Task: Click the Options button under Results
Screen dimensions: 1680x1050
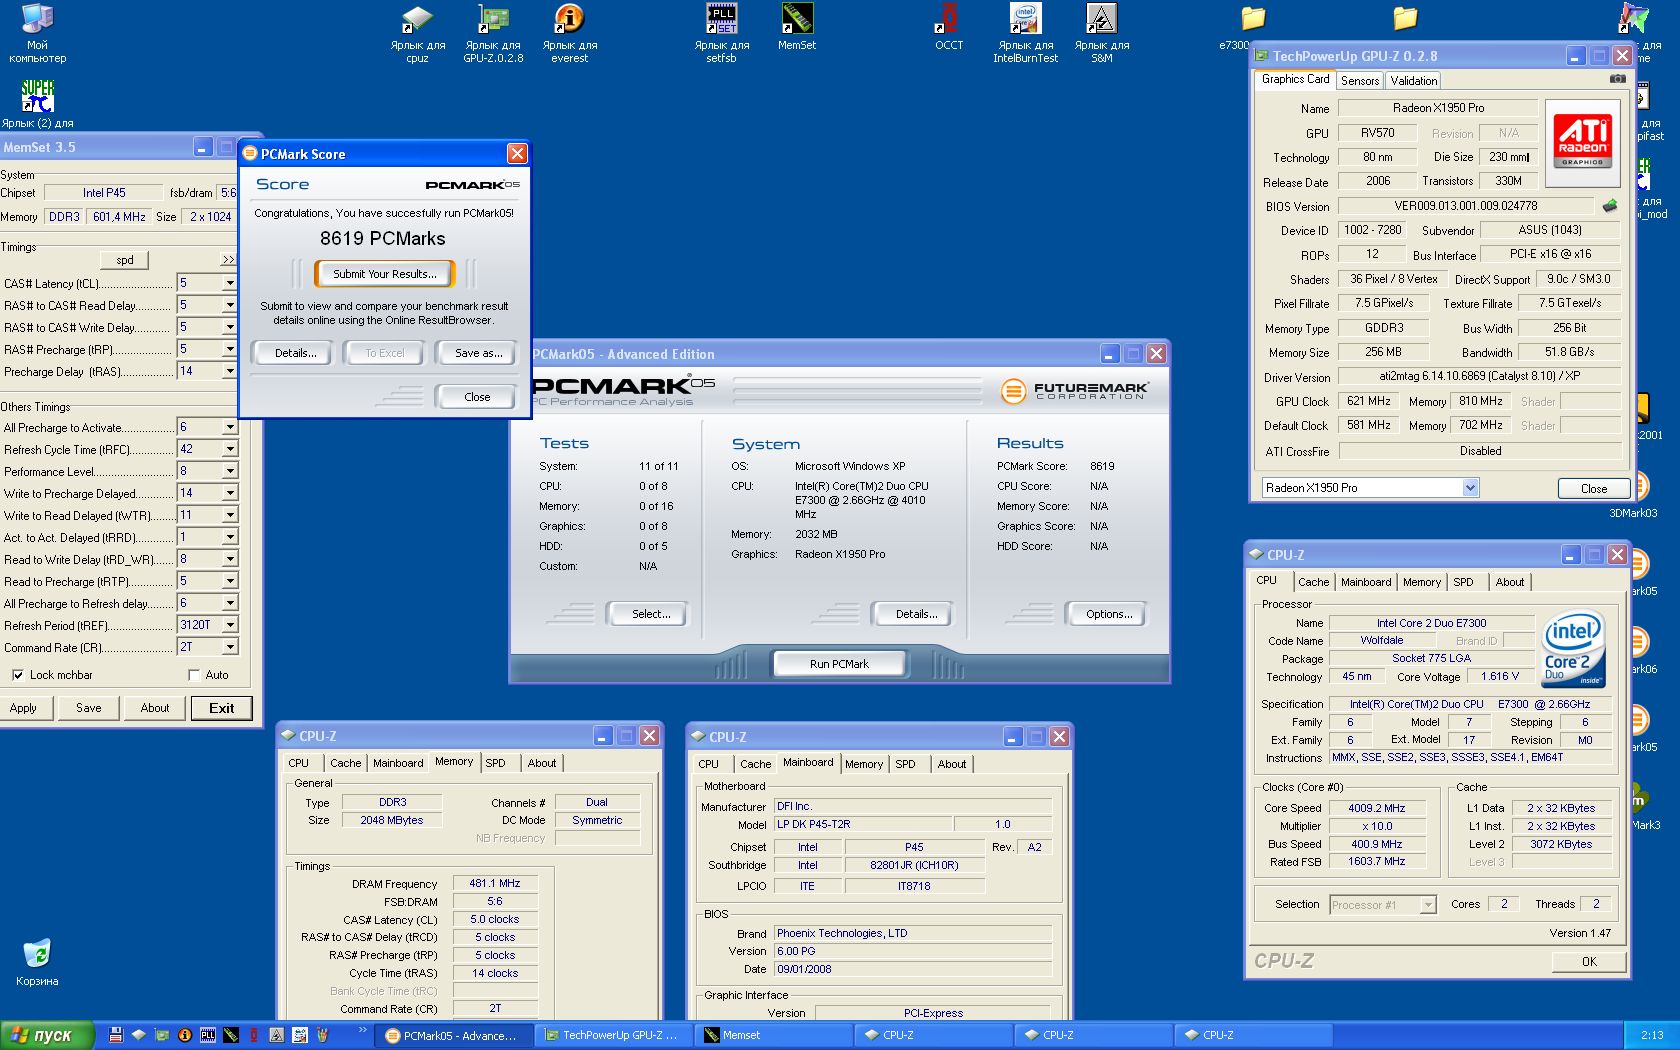Action: 1108,614
